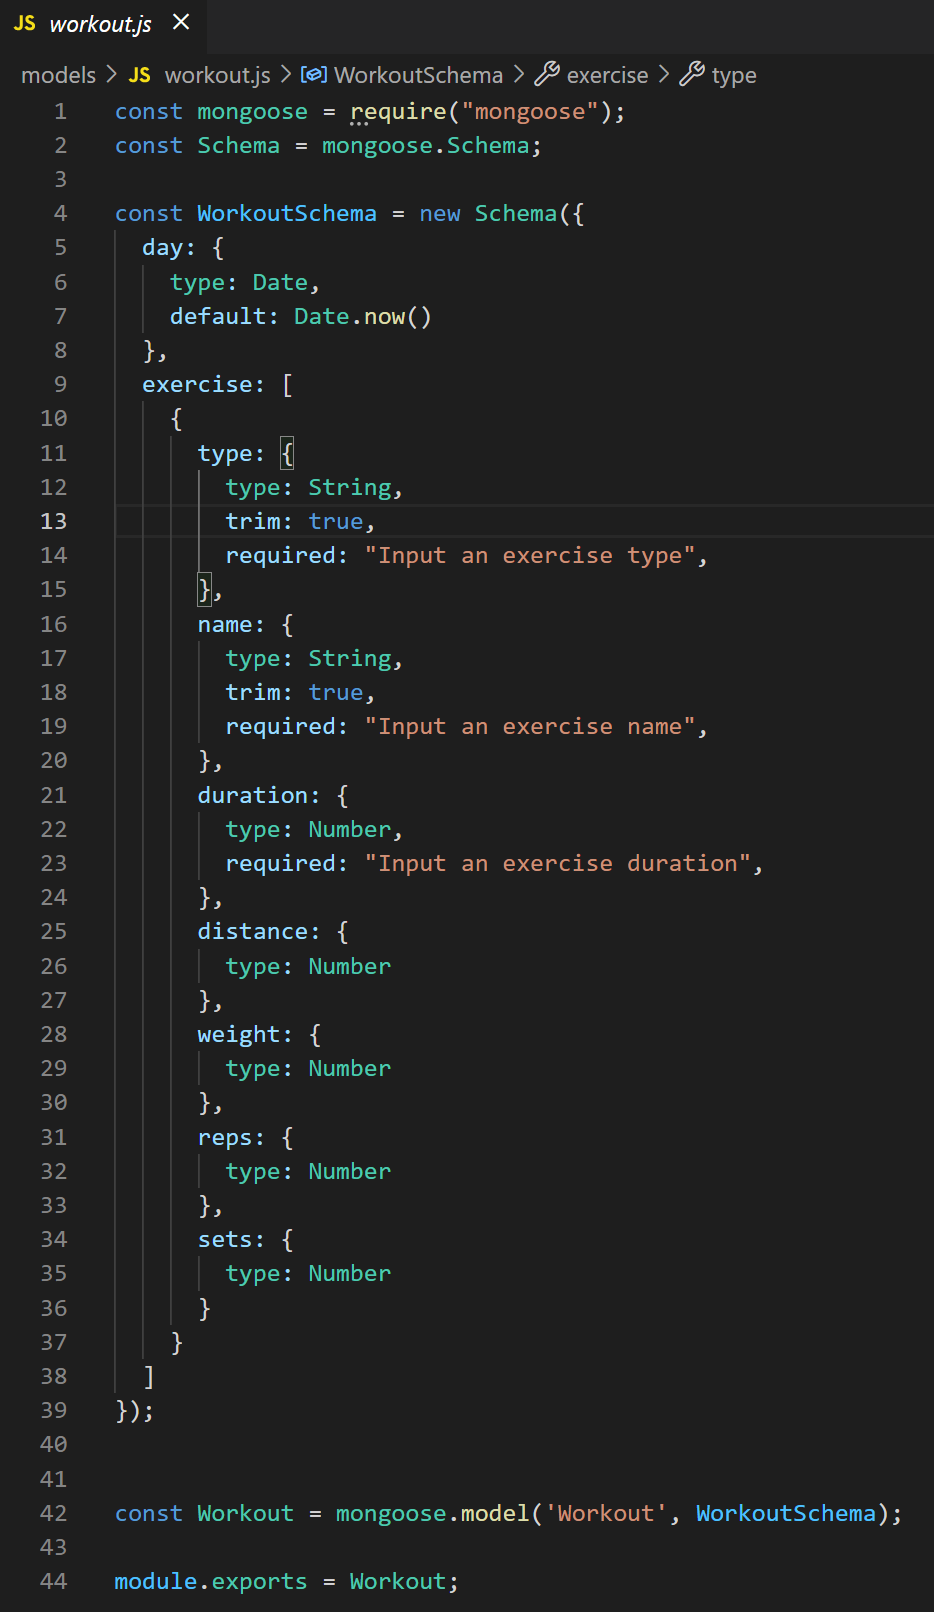Click 'Workout' string on line 42
This screenshot has width=934, height=1612.
pos(606,1513)
